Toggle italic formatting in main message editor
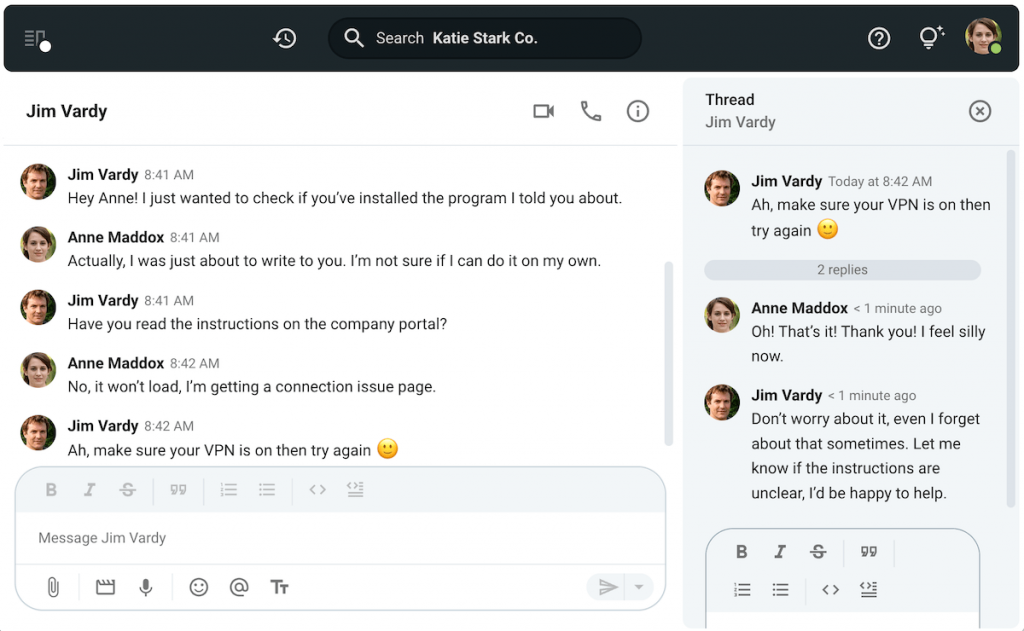The width and height of the screenshot is (1024, 631). (x=89, y=490)
